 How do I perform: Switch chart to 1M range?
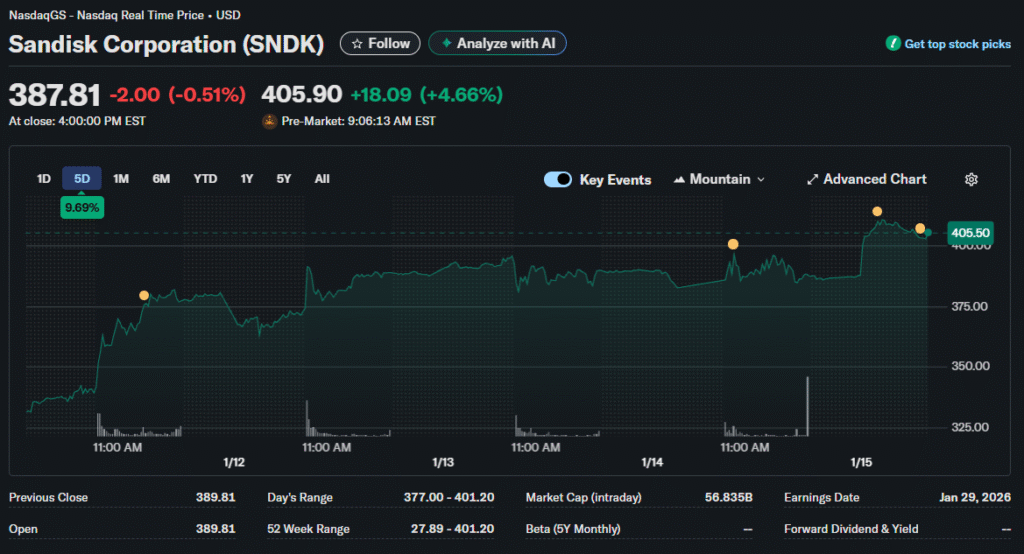[x=121, y=179]
